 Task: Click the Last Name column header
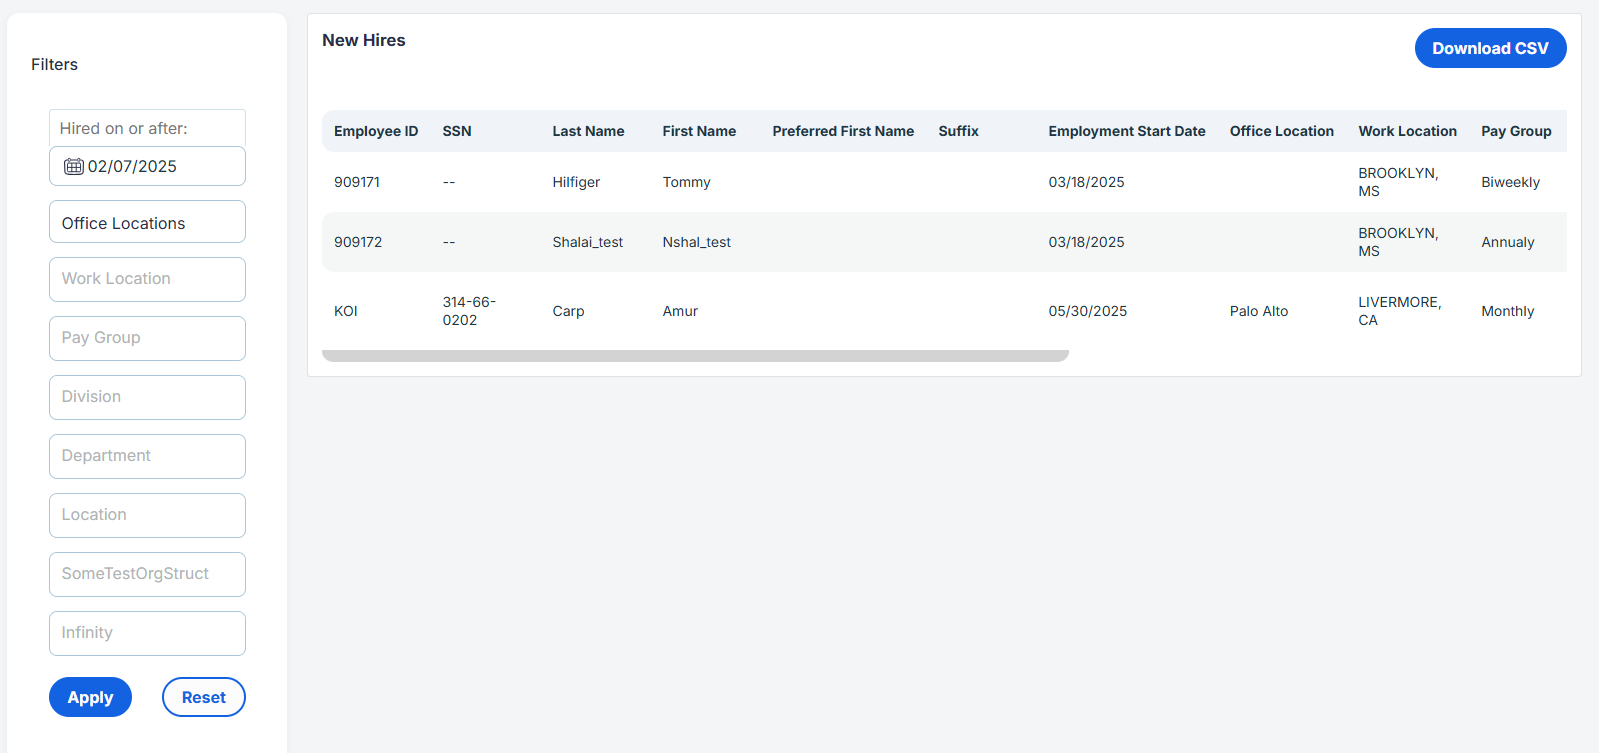(588, 131)
